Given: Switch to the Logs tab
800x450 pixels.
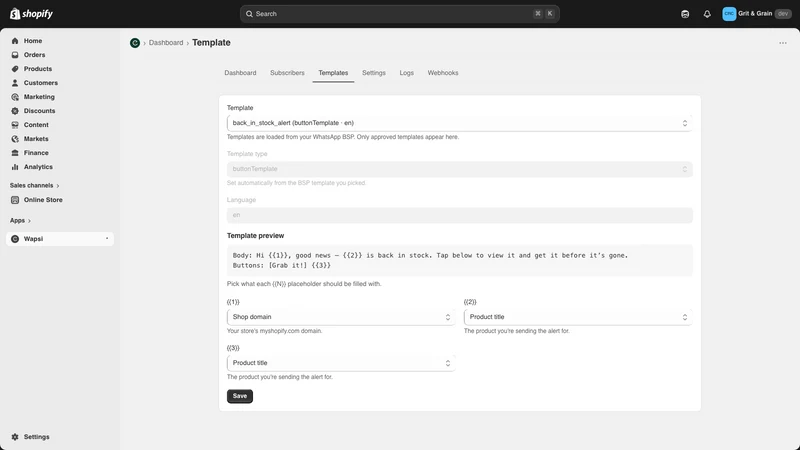Looking at the screenshot, I should click(x=407, y=73).
